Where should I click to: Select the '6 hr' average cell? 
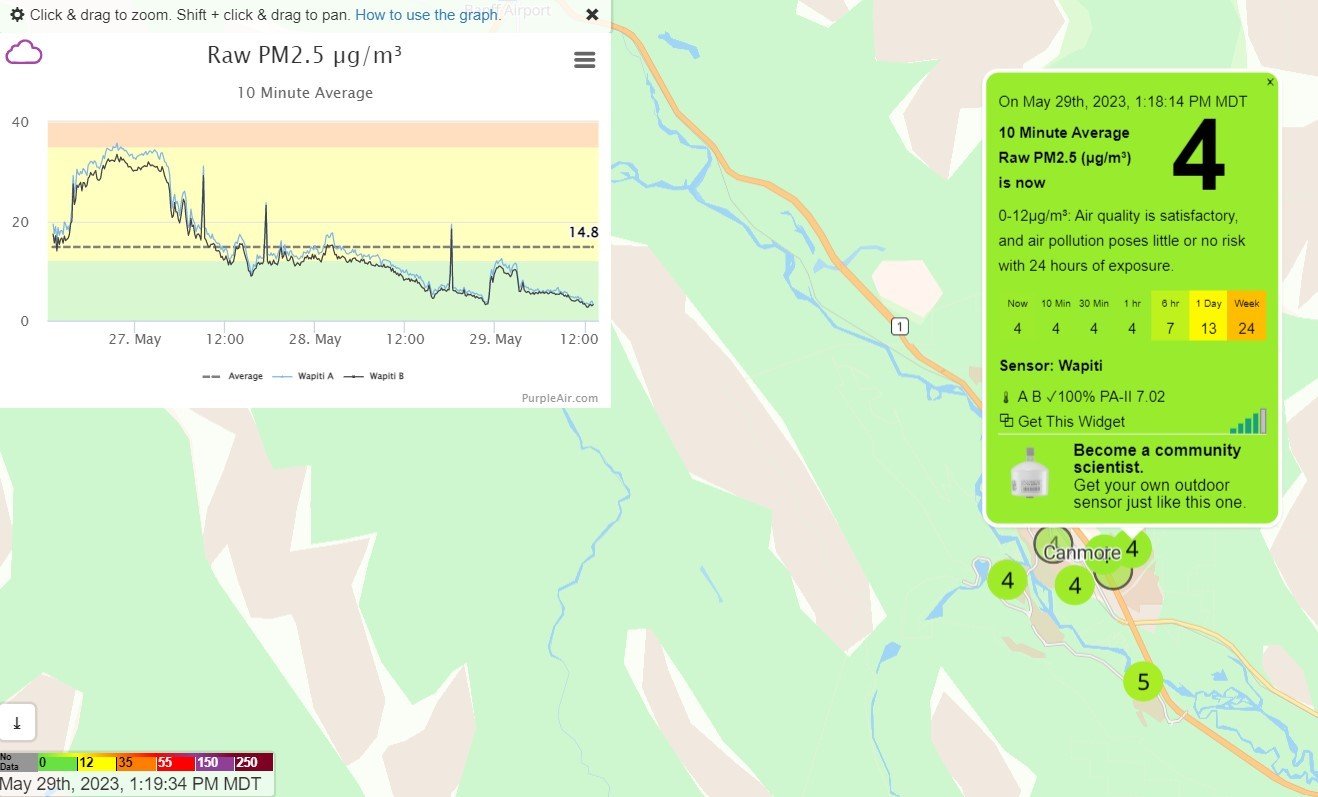1170,316
